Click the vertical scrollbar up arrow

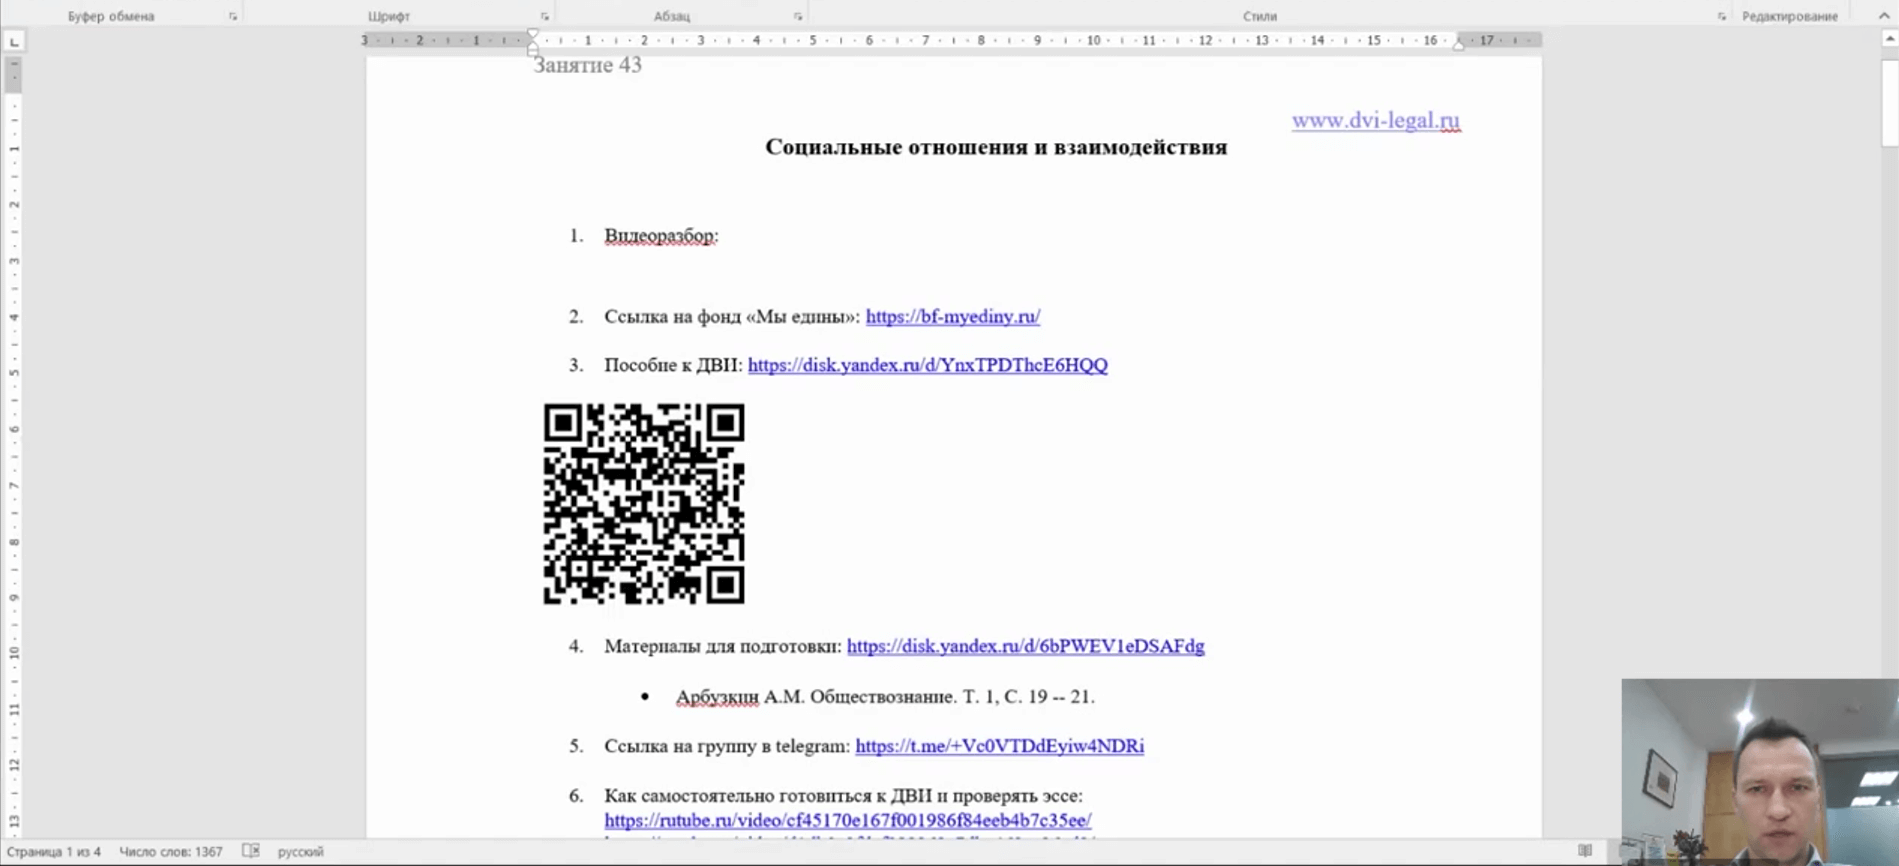tap(1889, 39)
